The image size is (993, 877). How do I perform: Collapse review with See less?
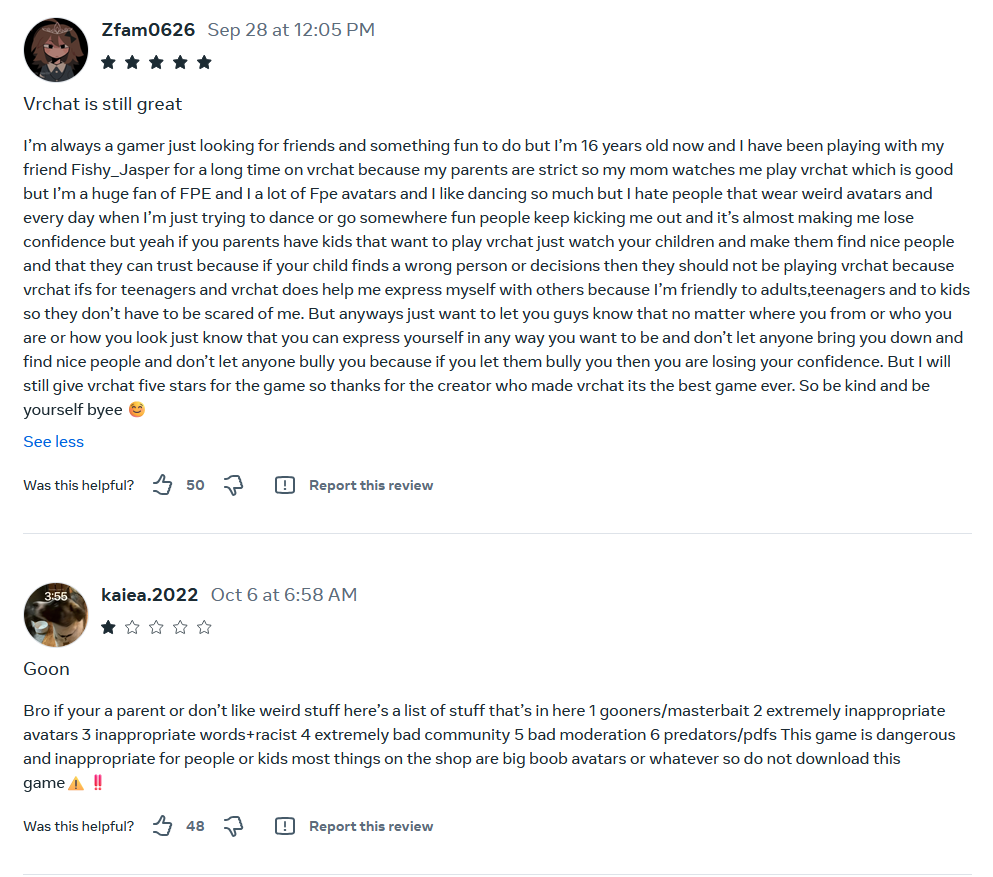[54, 441]
